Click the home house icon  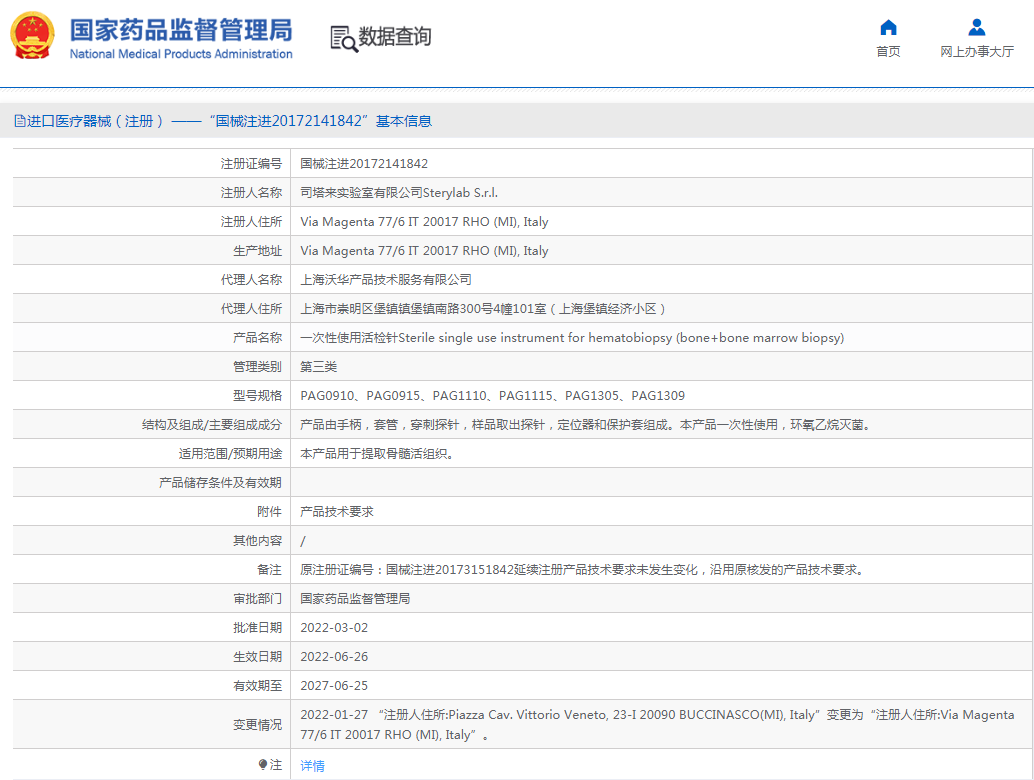[888, 27]
